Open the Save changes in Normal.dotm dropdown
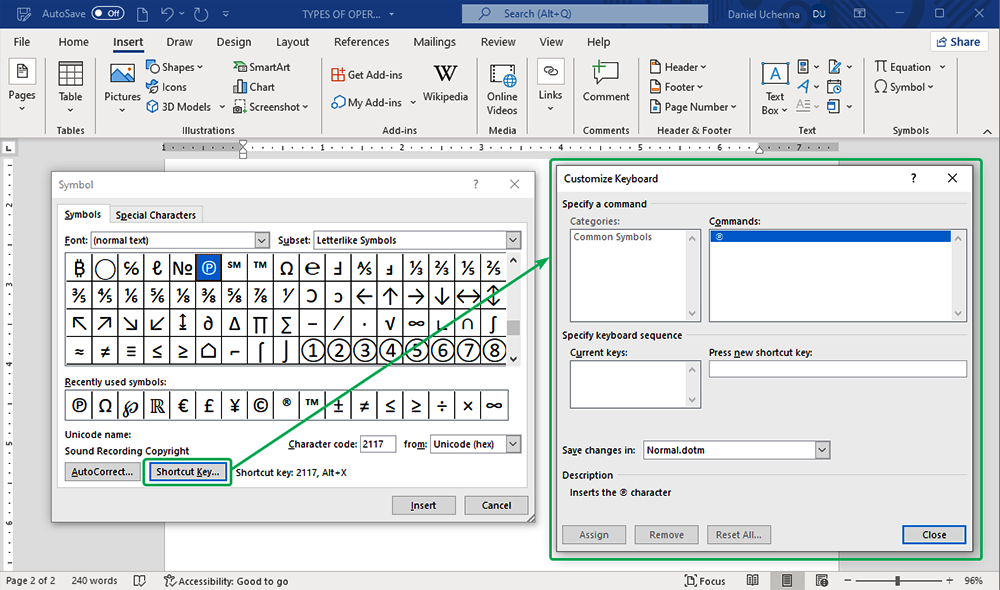The image size is (1000, 590). 822,450
